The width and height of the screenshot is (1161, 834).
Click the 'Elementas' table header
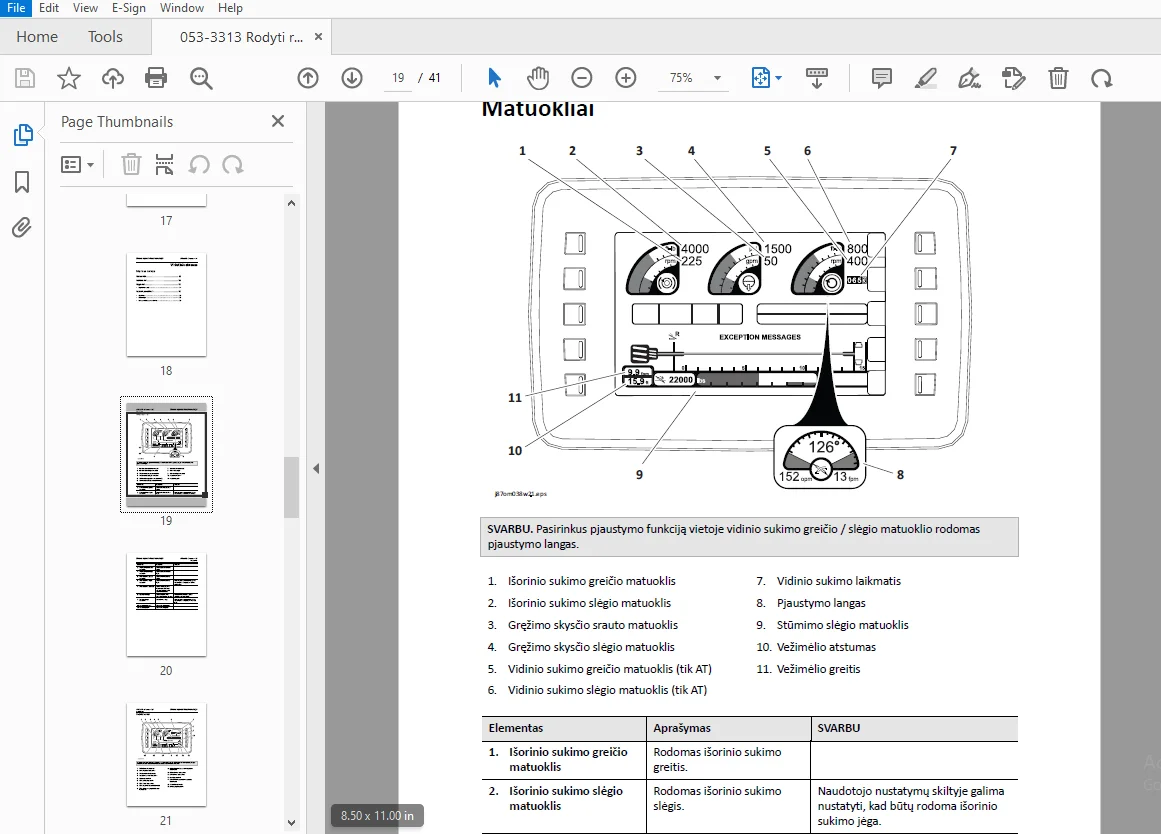[x=516, y=728]
